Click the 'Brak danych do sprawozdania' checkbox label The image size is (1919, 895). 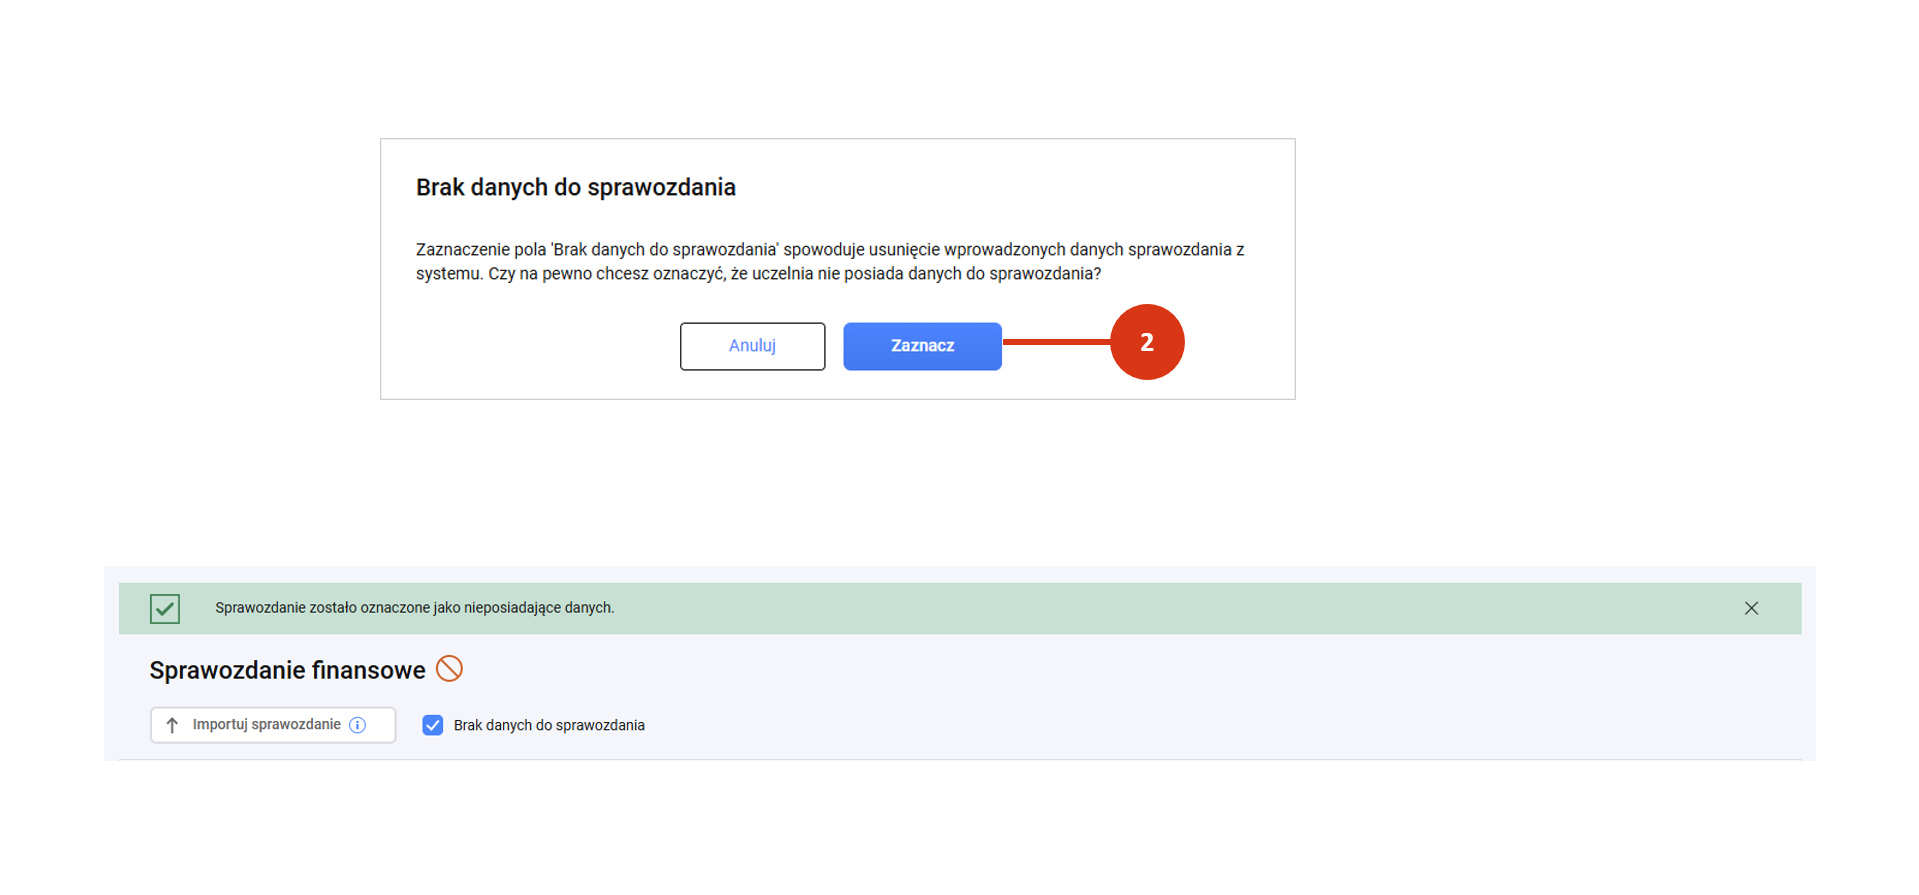coord(549,725)
